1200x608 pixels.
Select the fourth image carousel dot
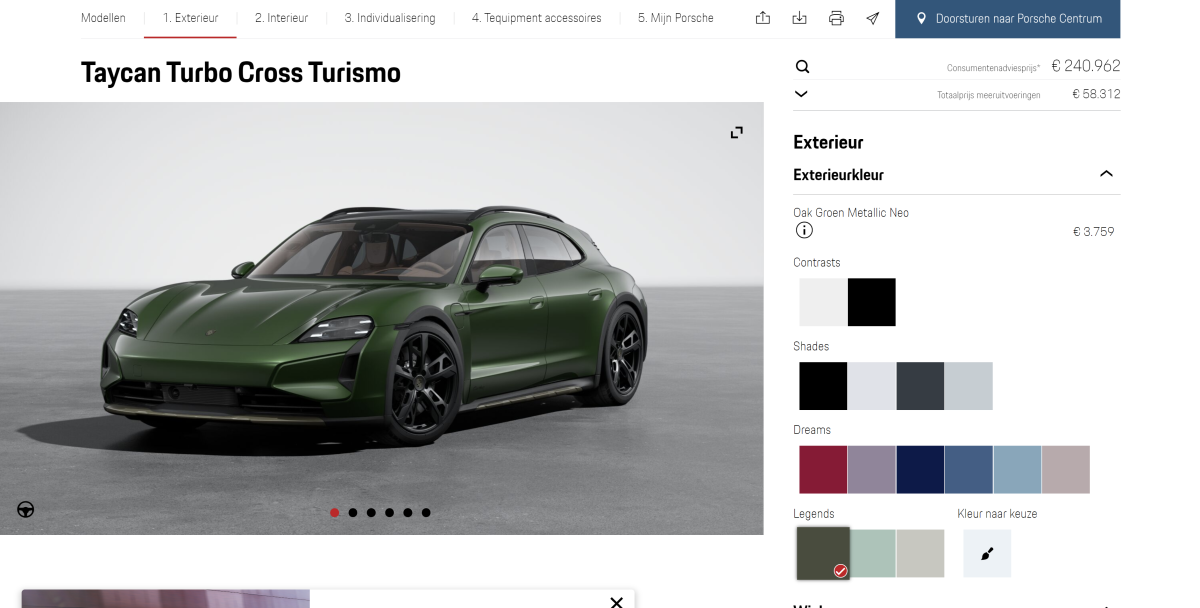(389, 513)
